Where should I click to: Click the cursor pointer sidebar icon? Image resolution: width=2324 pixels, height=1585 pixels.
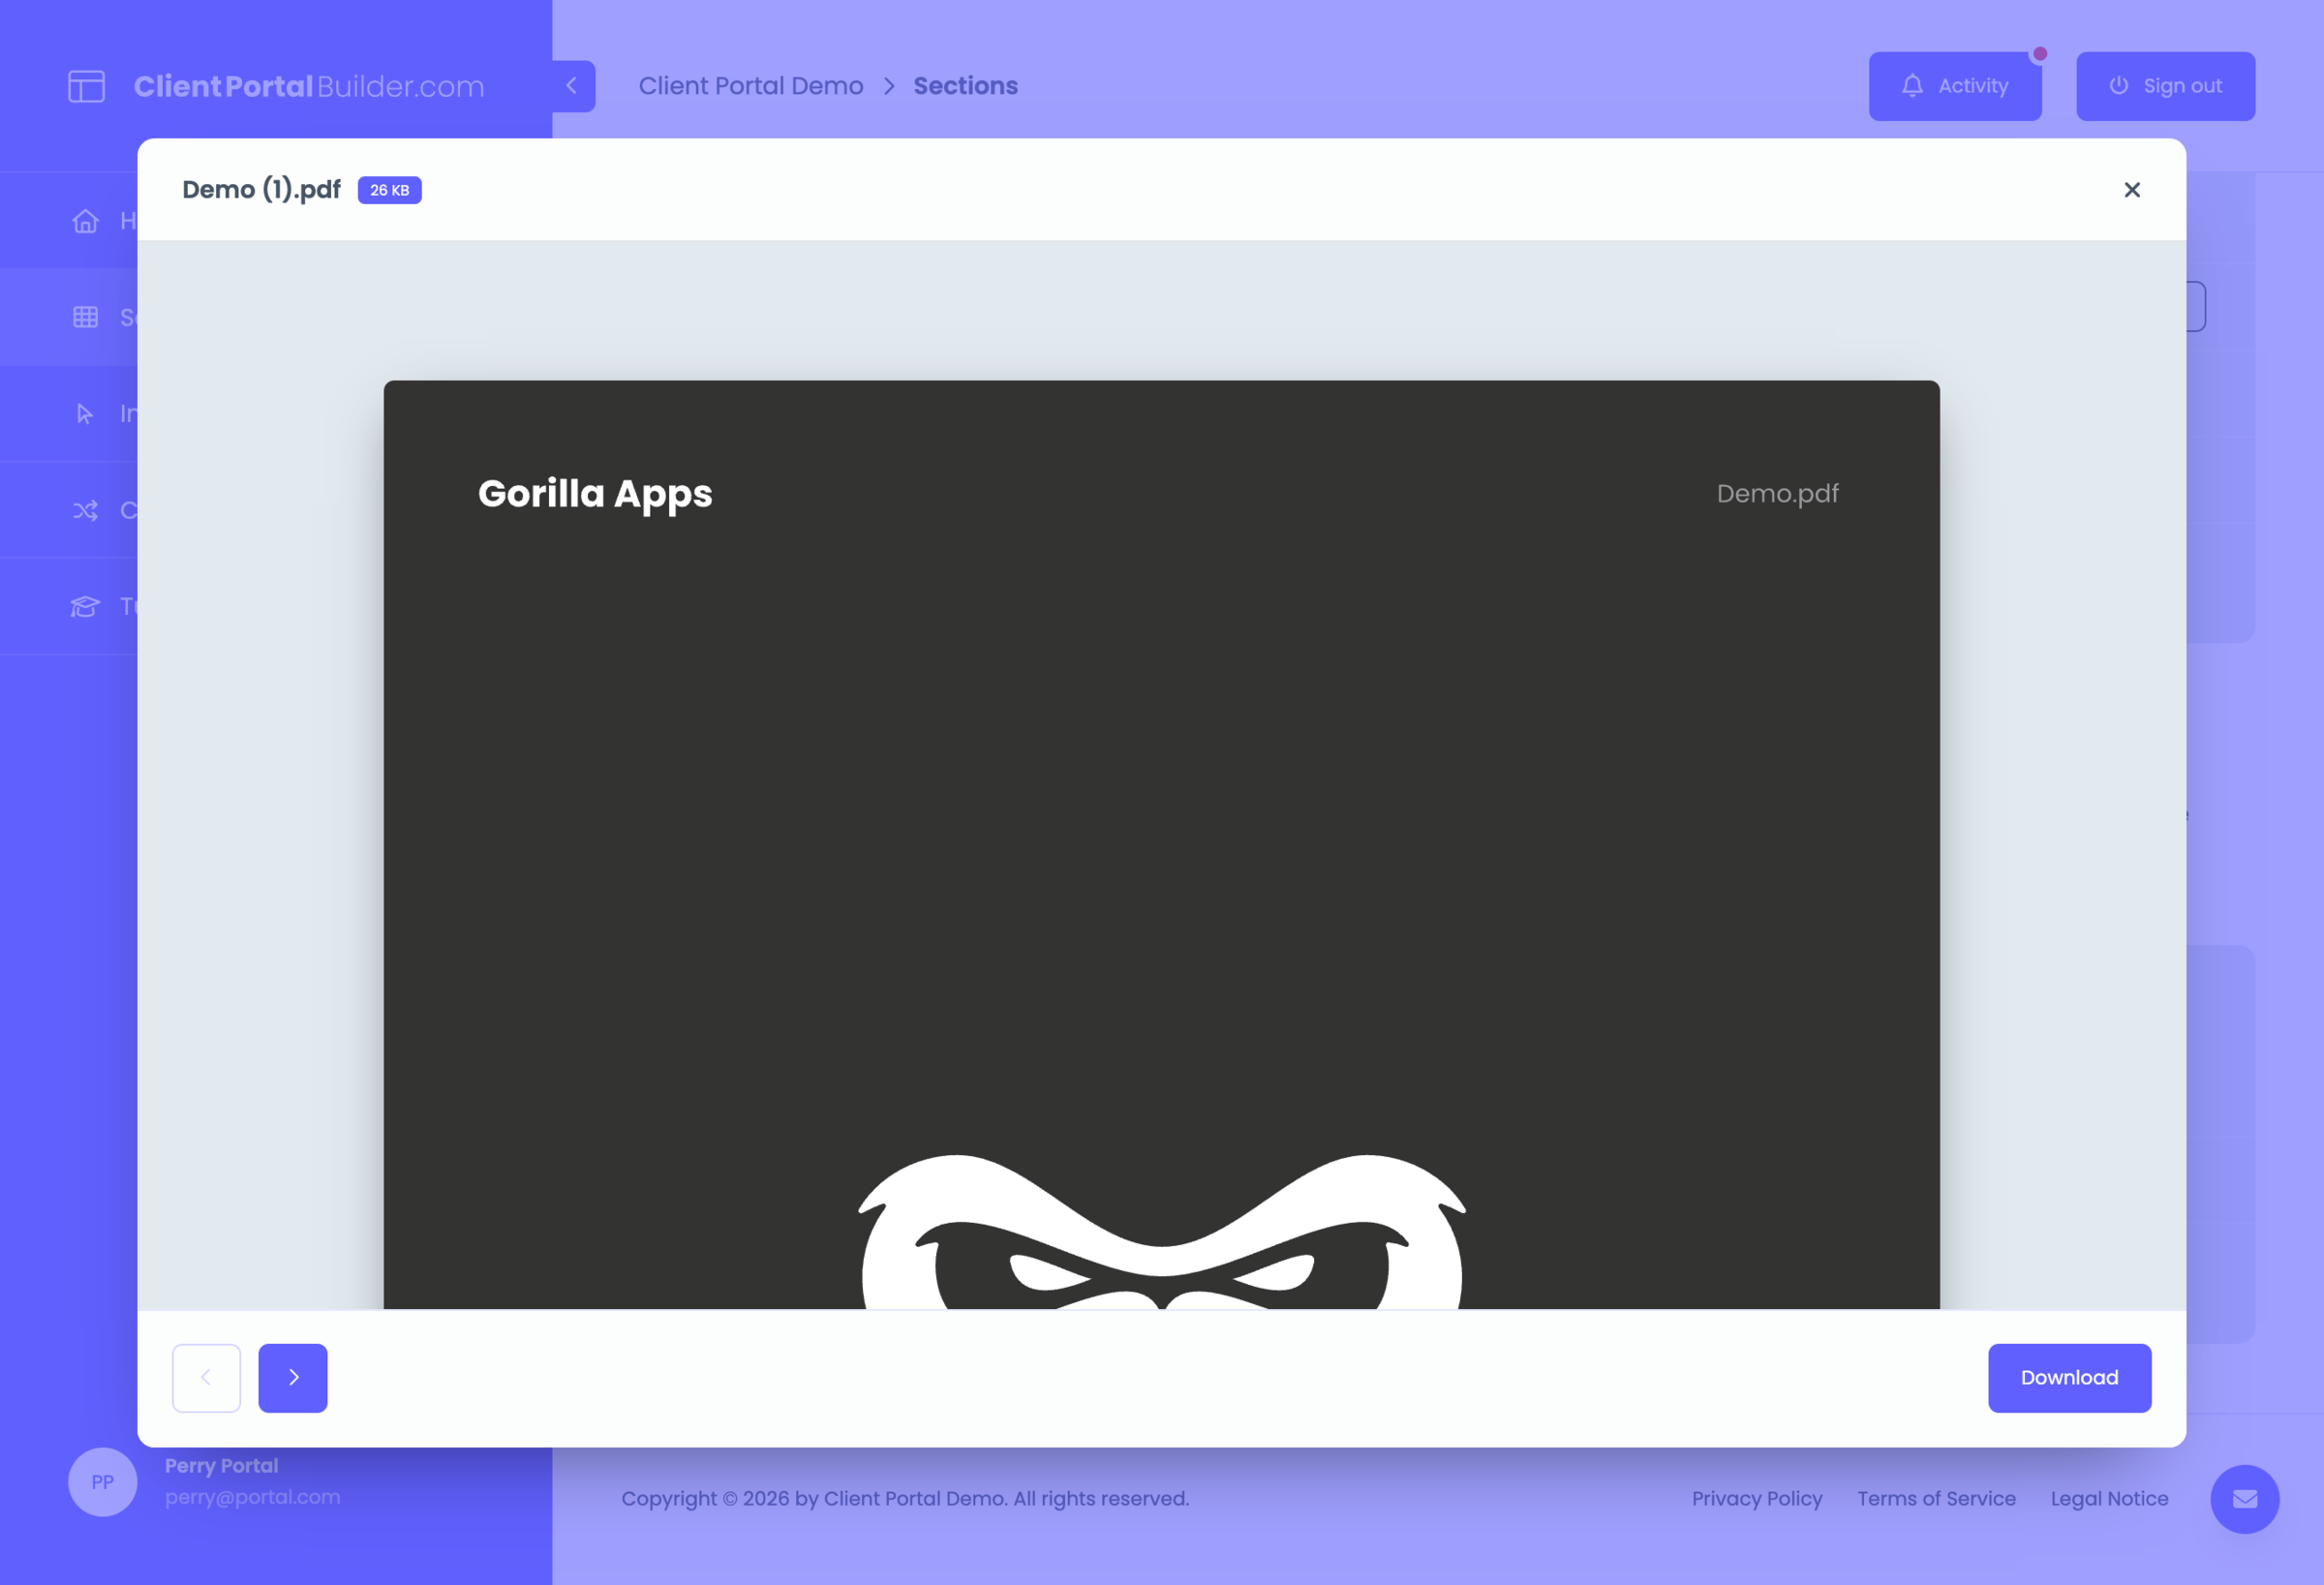point(86,413)
